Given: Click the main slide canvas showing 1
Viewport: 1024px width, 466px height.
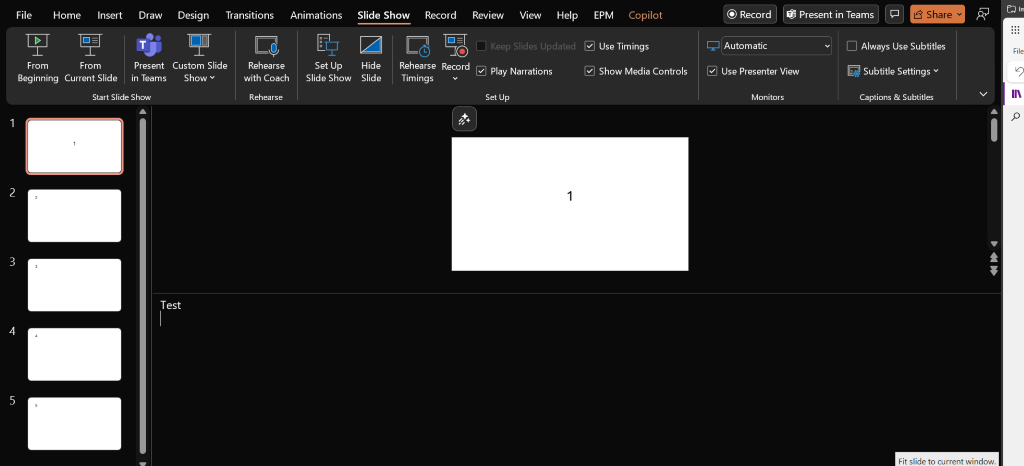Looking at the screenshot, I should pyautogui.click(x=569, y=204).
